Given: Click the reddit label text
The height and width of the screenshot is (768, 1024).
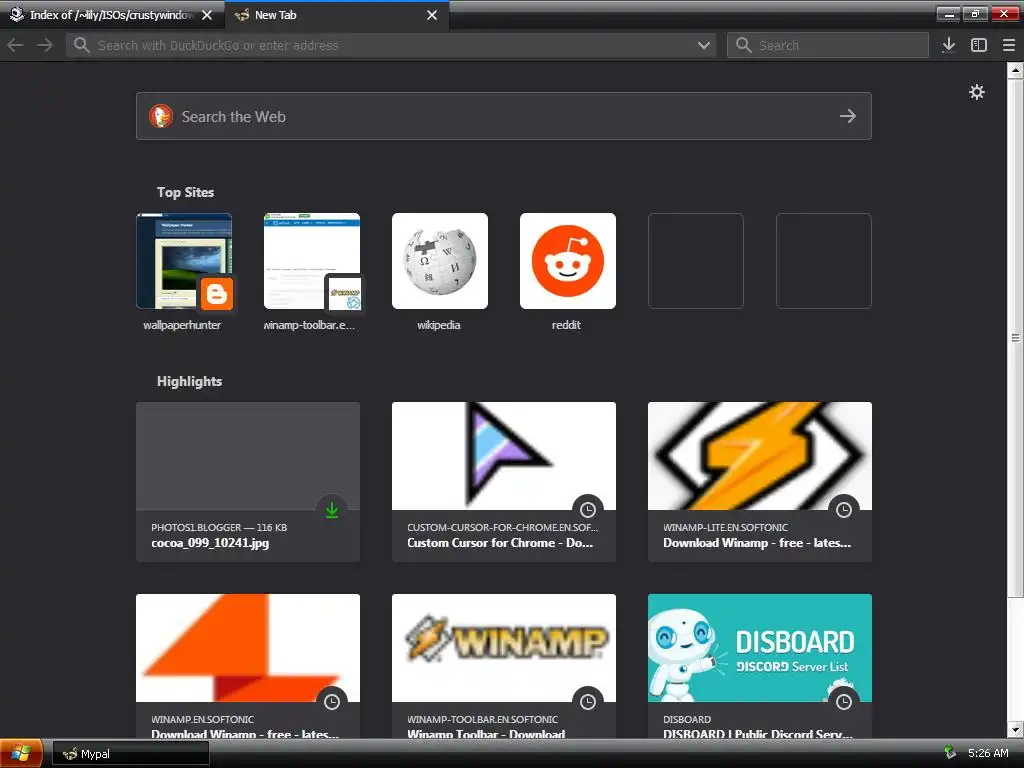Looking at the screenshot, I should [566, 325].
